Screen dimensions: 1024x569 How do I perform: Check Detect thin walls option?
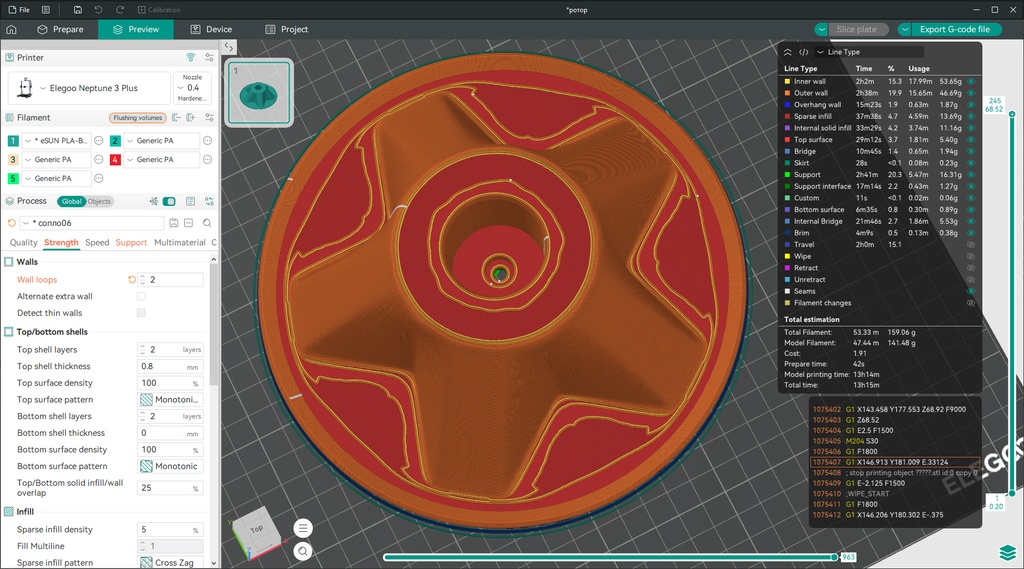141,313
